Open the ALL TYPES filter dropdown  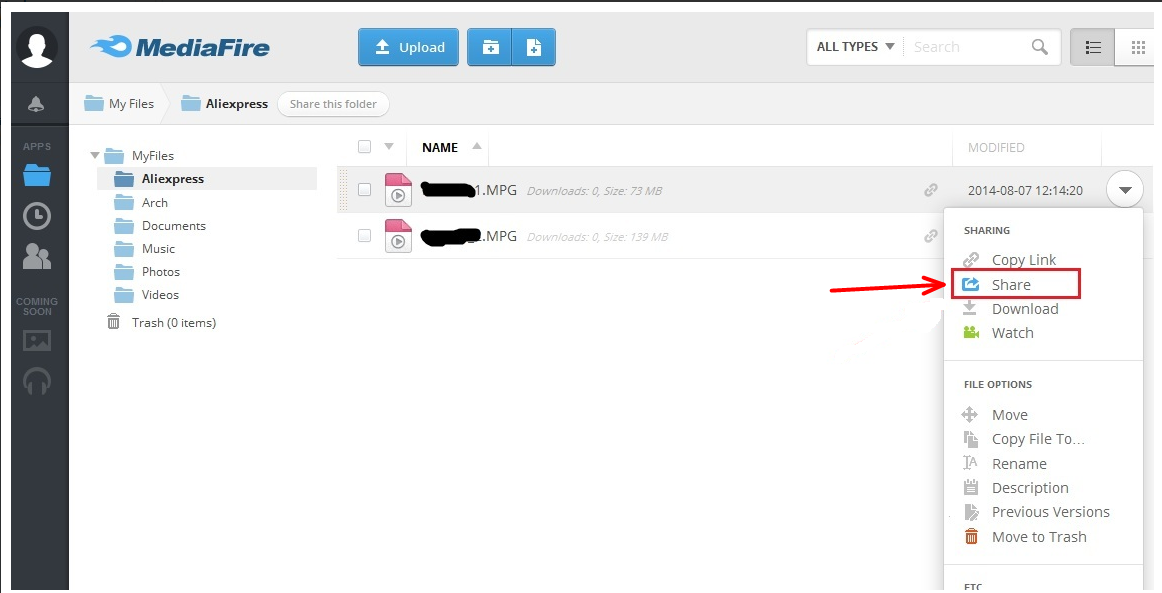855,47
